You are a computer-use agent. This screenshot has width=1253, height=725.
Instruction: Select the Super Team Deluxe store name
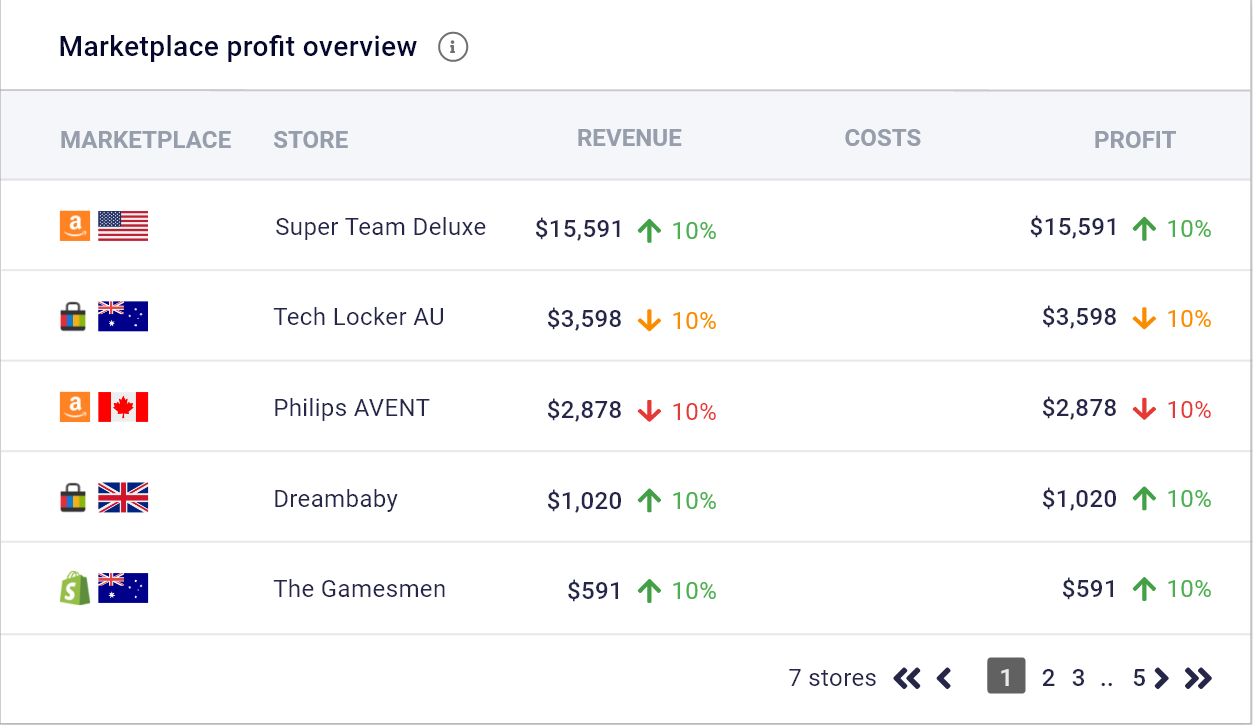coord(380,227)
